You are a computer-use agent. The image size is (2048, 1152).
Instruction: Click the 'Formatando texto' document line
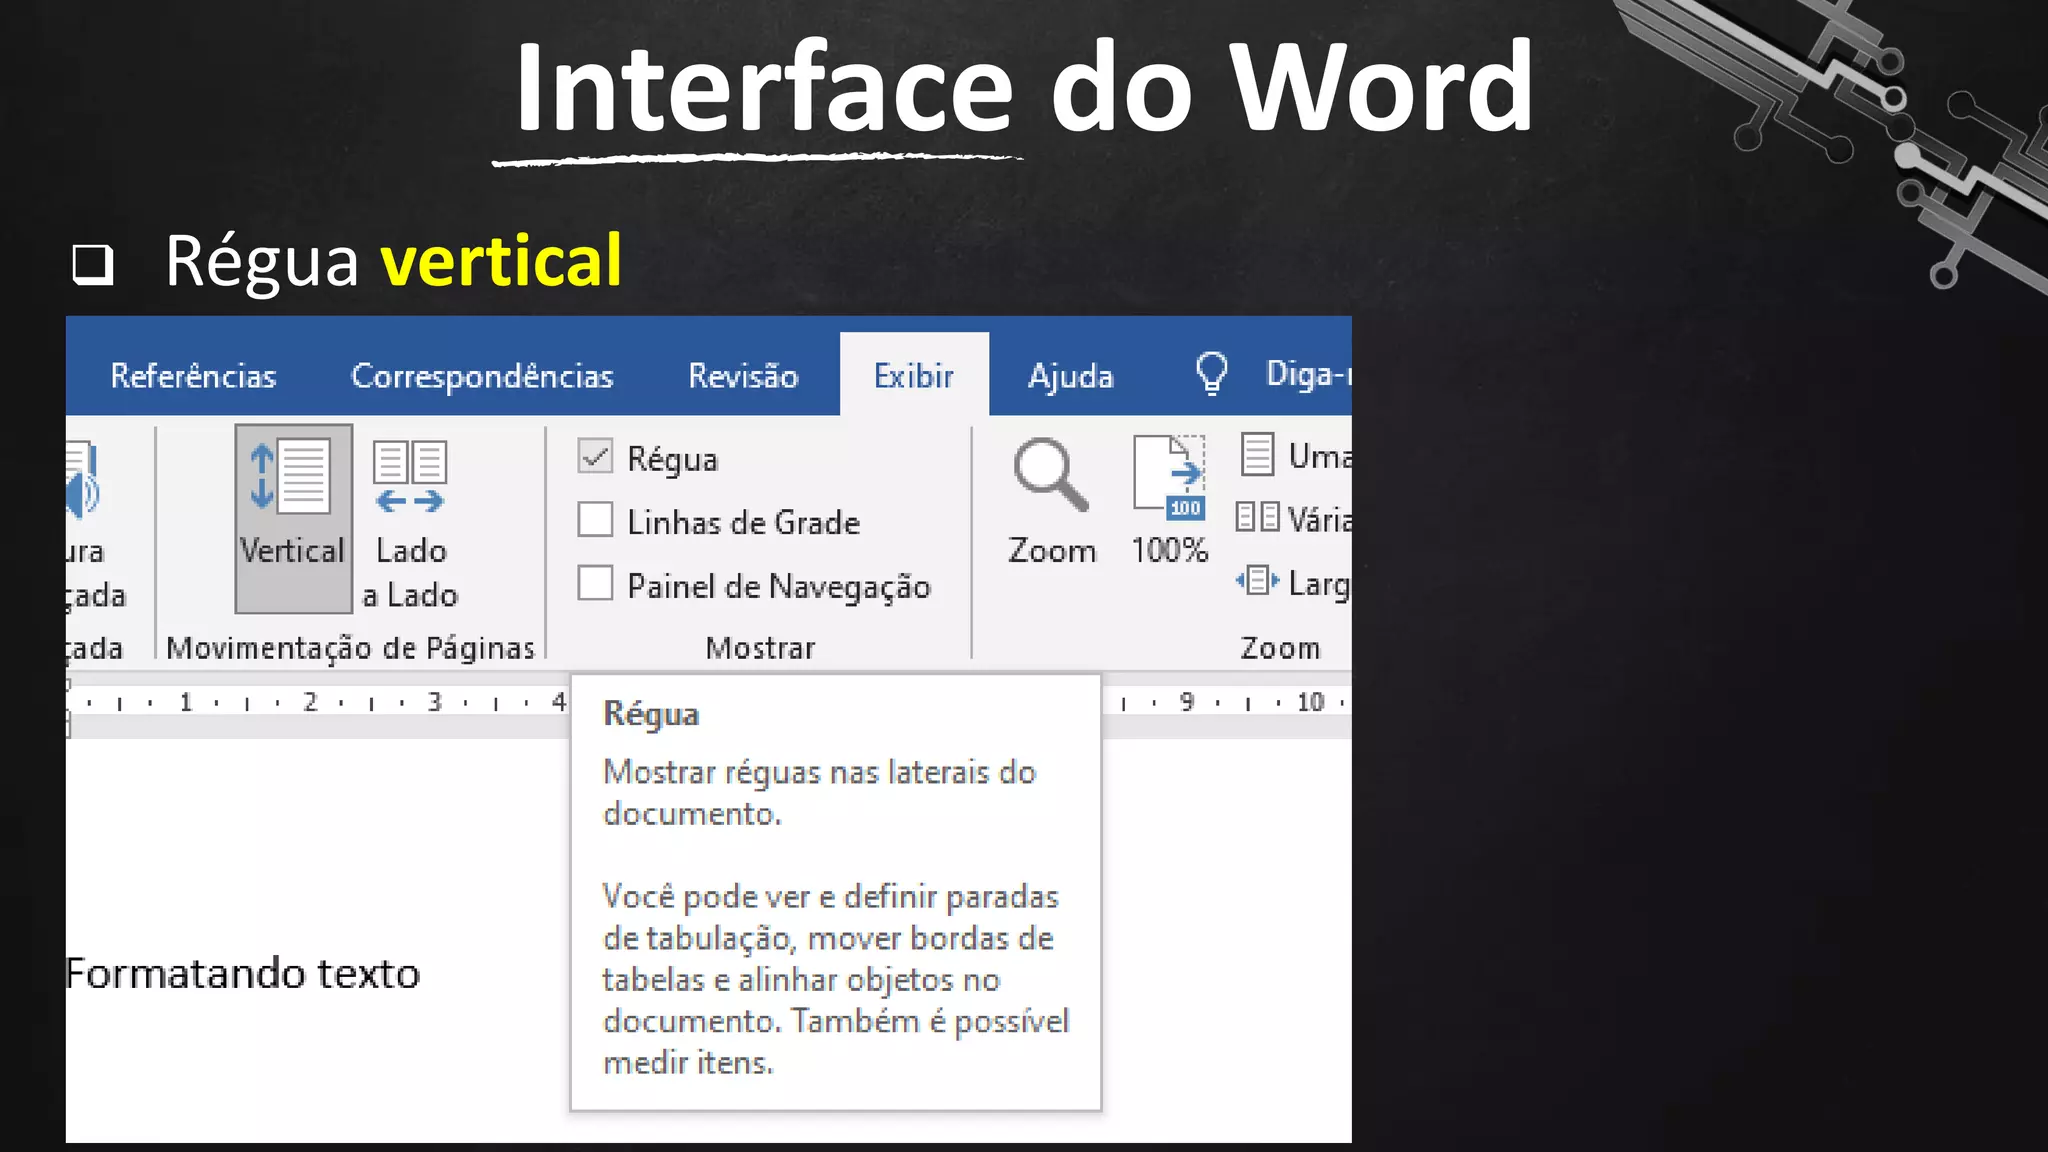point(243,973)
